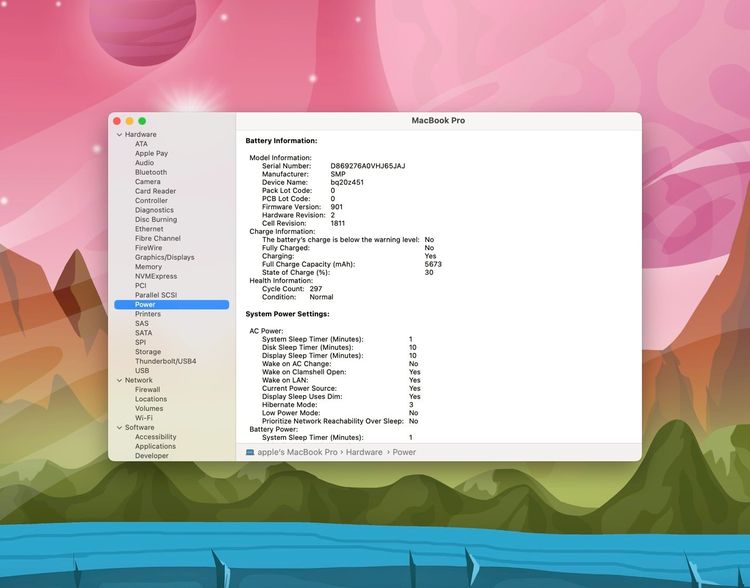Minimize window with yellow button
The image size is (750, 588).
click(130, 121)
